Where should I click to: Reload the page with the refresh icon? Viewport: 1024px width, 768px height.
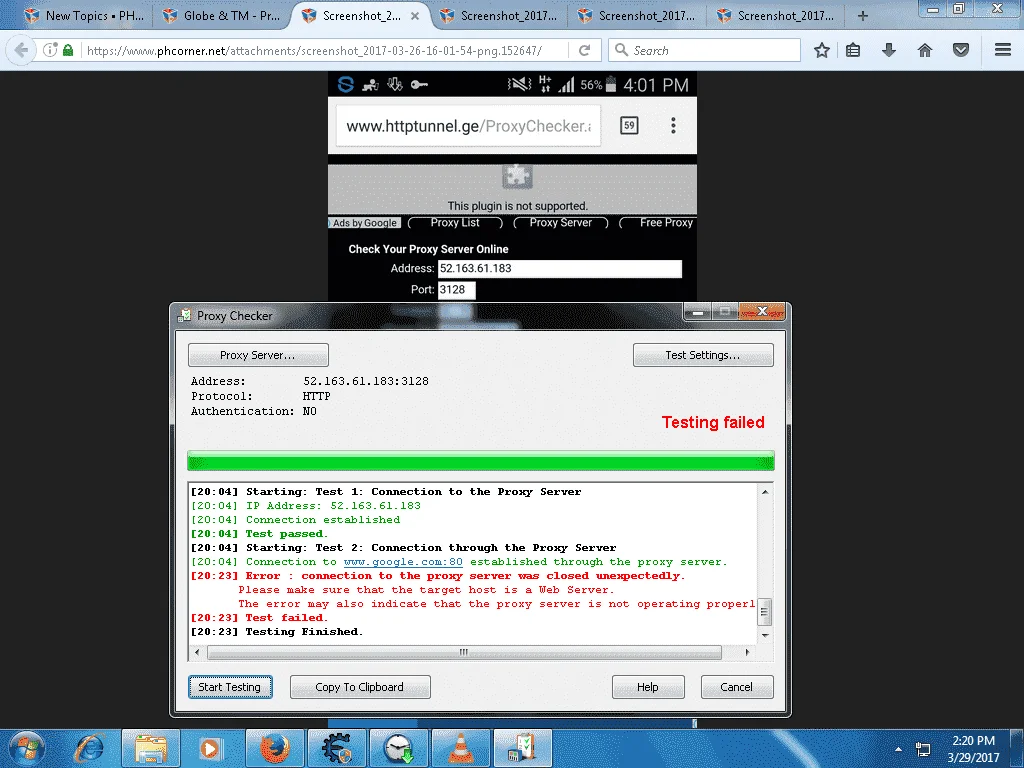(x=584, y=50)
